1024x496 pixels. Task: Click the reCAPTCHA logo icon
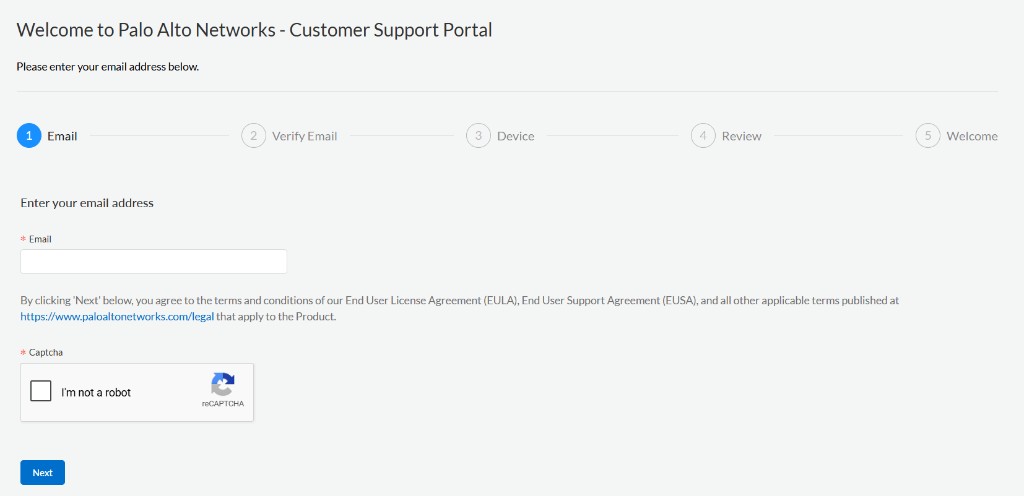coord(223,384)
